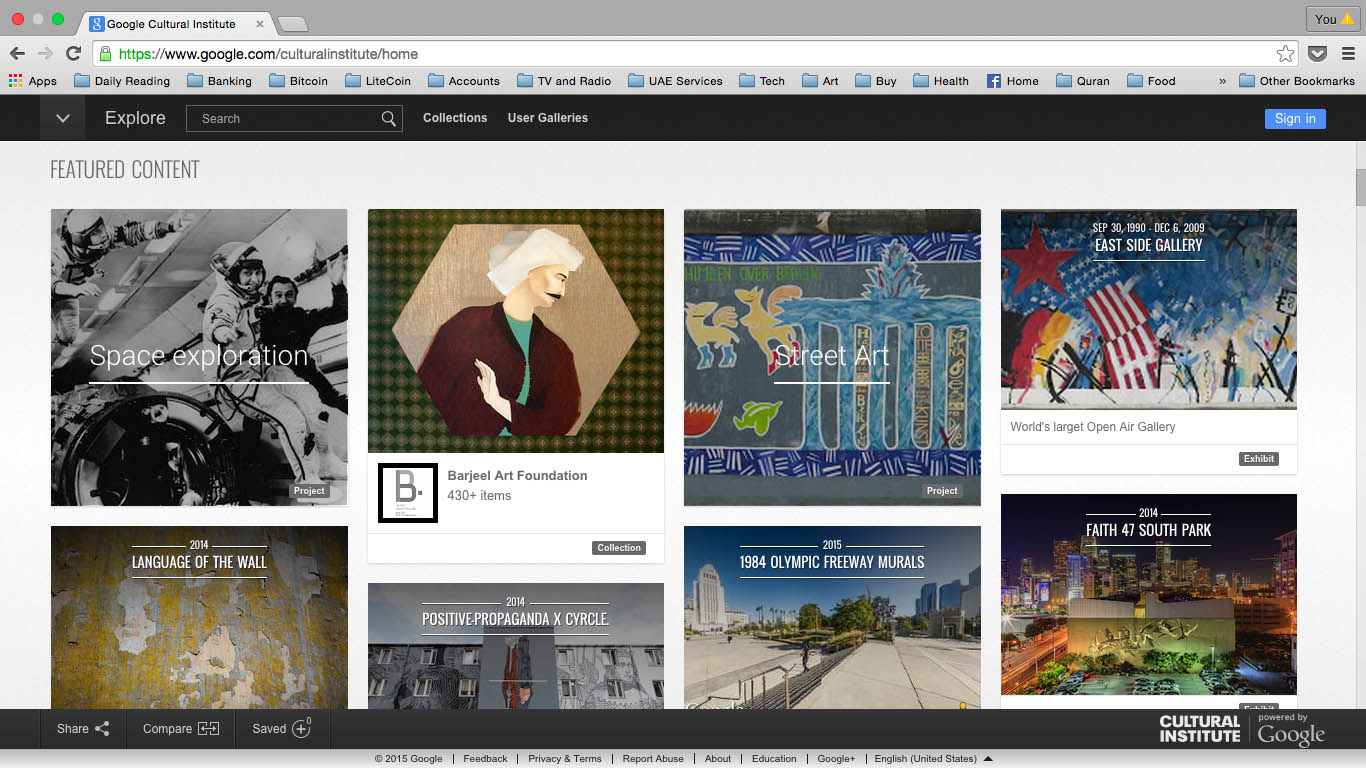The height and width of the screenshot is (768, 1366).
Task: Open the User Galleries menu item
Action: [x=548, y=118]
